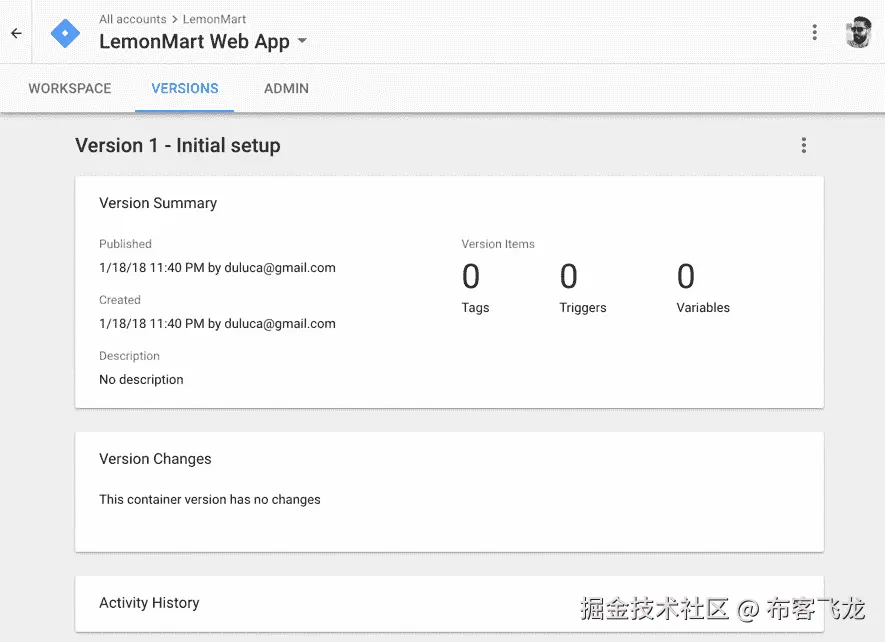
Task: Open the LemonMart breadcrumb link
Action: 214,19
